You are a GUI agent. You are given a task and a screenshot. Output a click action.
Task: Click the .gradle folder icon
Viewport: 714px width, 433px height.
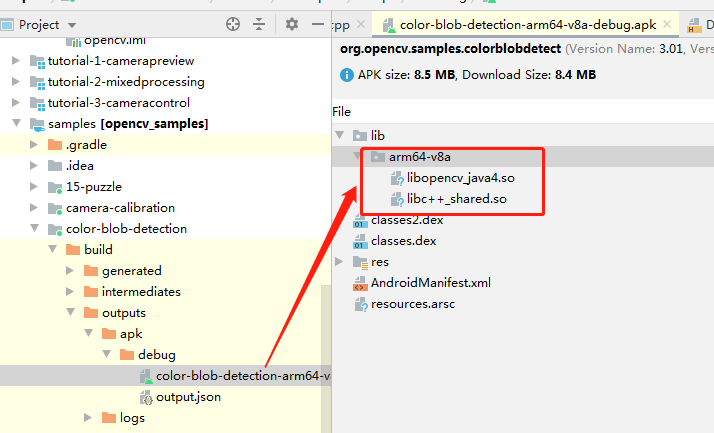pyautogui.click(x=55, y=144)
